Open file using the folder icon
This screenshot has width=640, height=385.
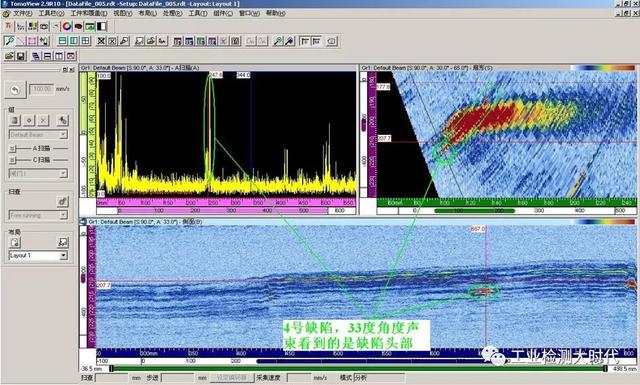[x=9, y=56]
